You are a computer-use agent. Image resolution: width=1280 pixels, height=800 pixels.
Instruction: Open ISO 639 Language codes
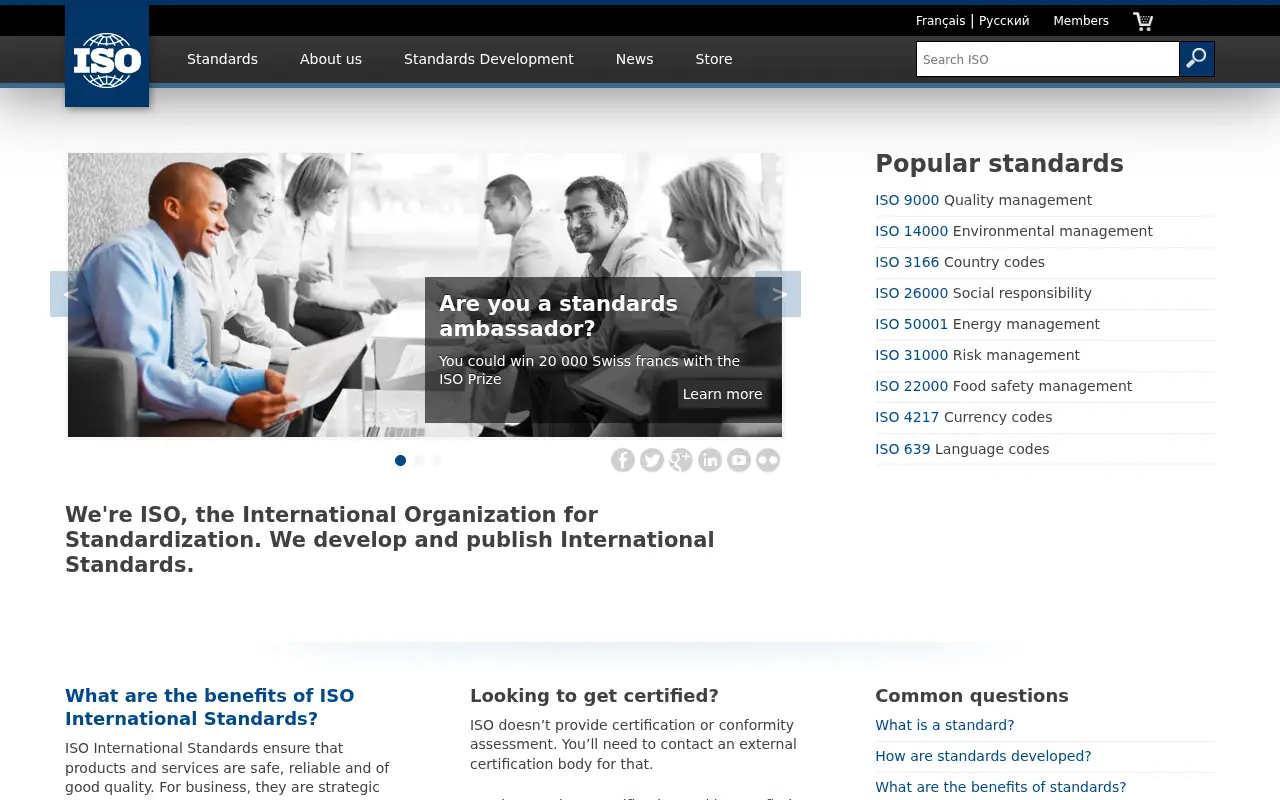tap(962, 449)
